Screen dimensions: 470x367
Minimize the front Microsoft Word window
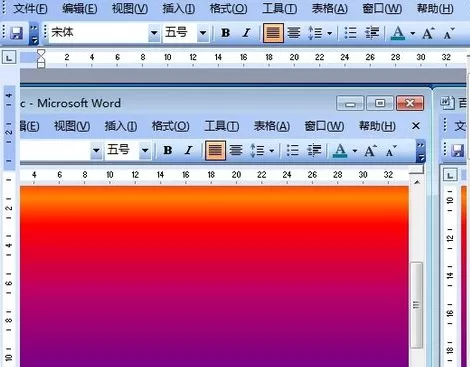pos(350,103)
